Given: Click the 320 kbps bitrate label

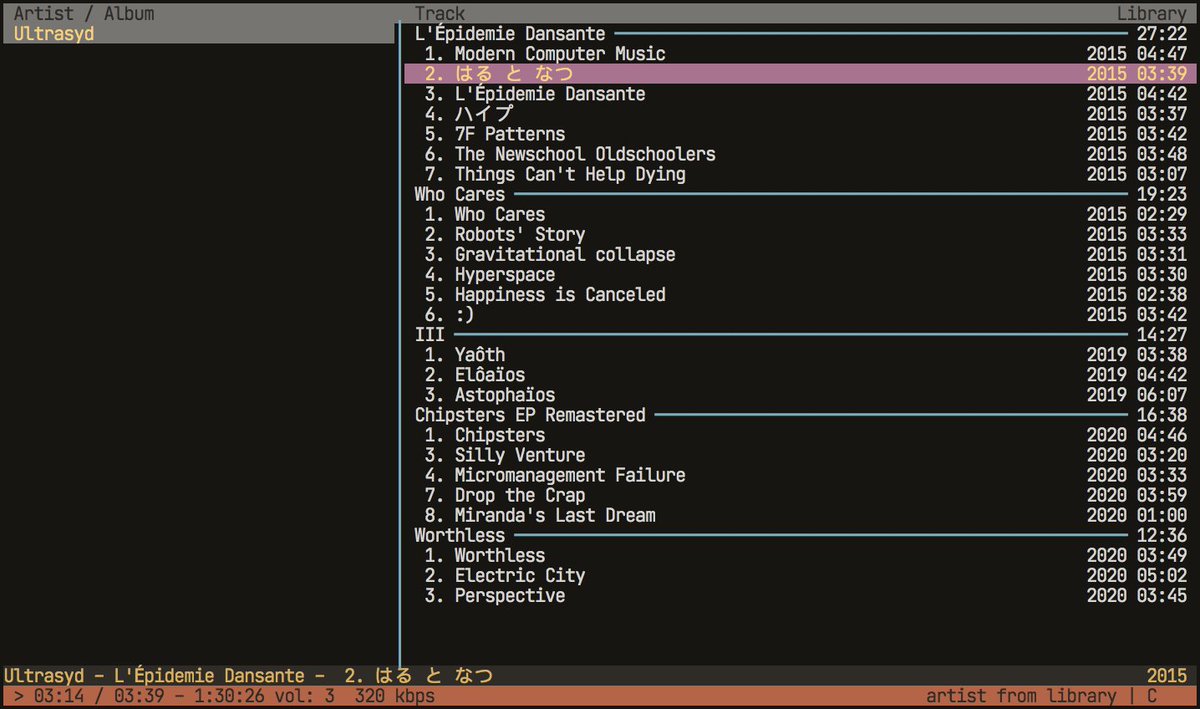Looking at the screenshot, I should tap(395, 696).
